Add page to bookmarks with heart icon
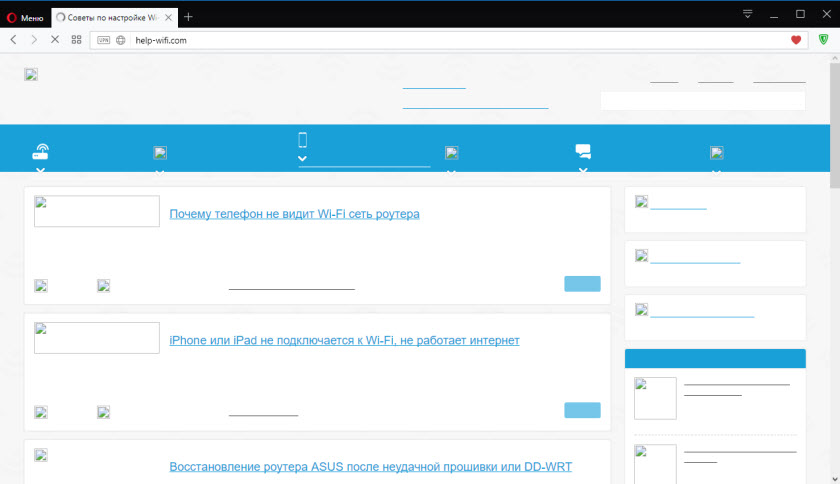 click(796, 40)
